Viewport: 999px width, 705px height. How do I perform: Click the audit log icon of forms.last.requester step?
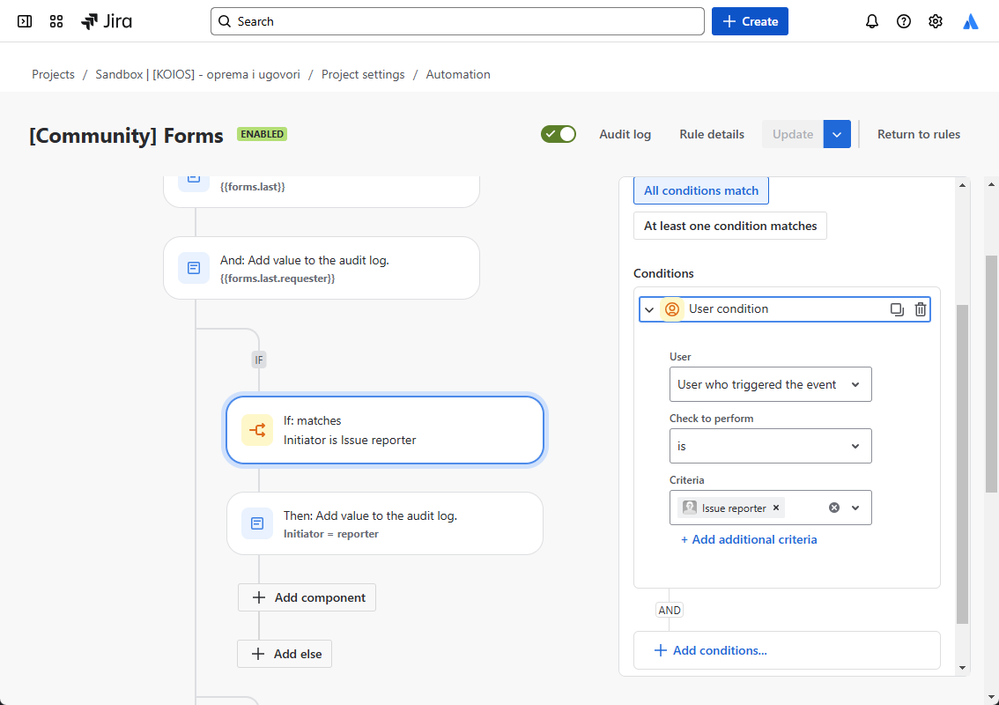point(194,268)
